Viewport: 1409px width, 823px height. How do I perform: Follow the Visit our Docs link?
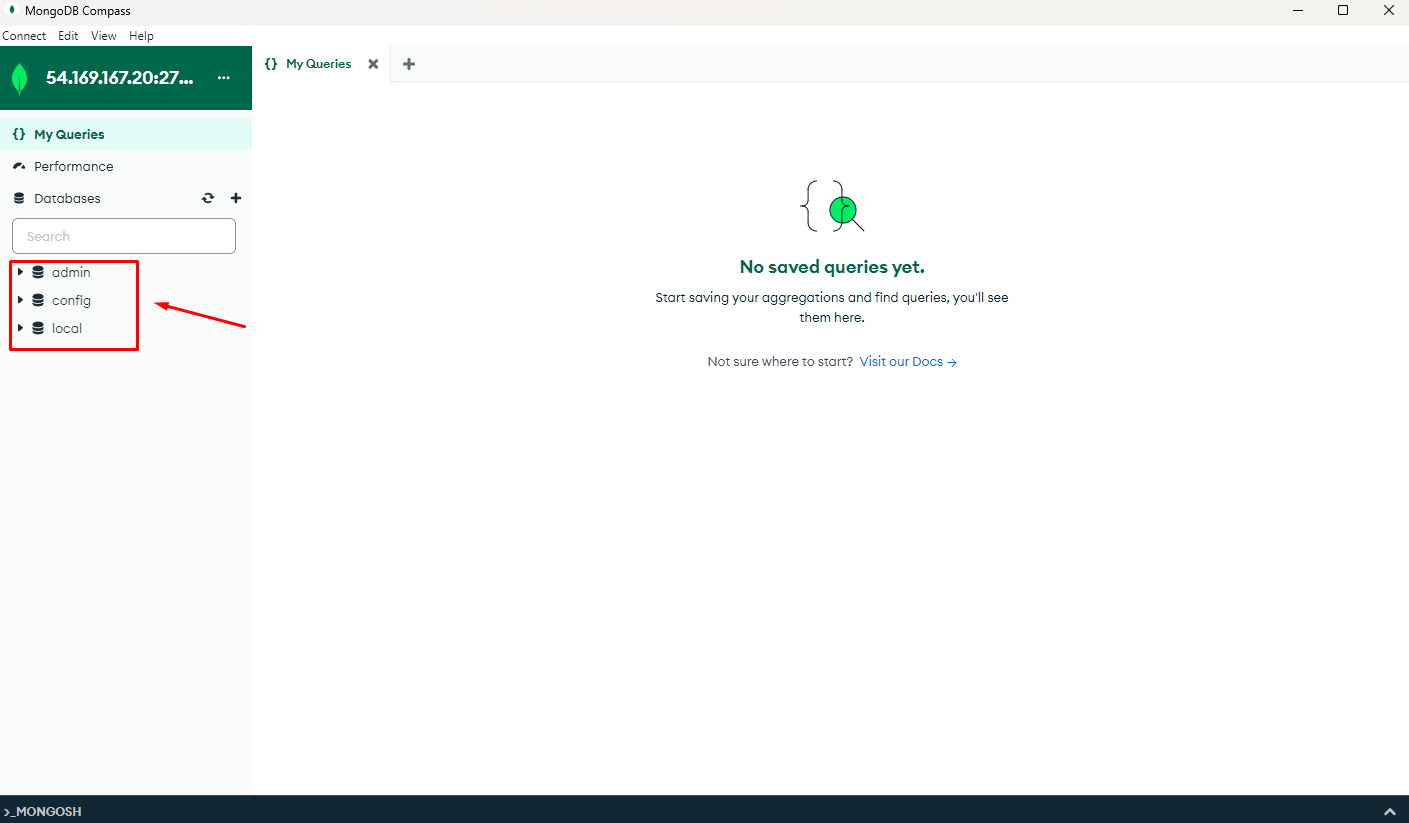[908, 362]
